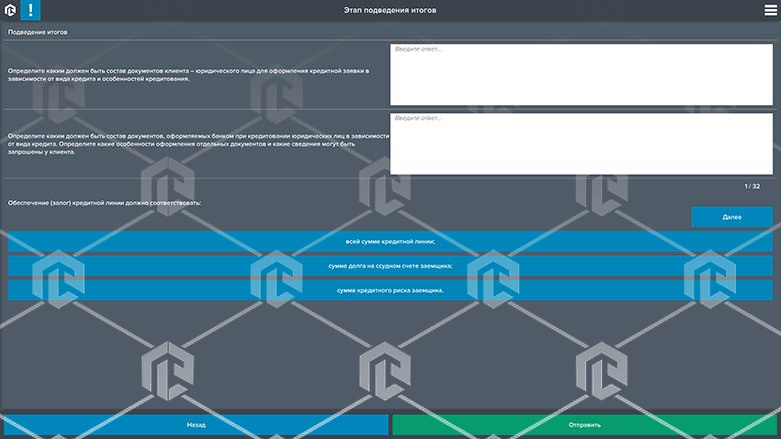Open the exclamation mark info icon

pos(30,10)
